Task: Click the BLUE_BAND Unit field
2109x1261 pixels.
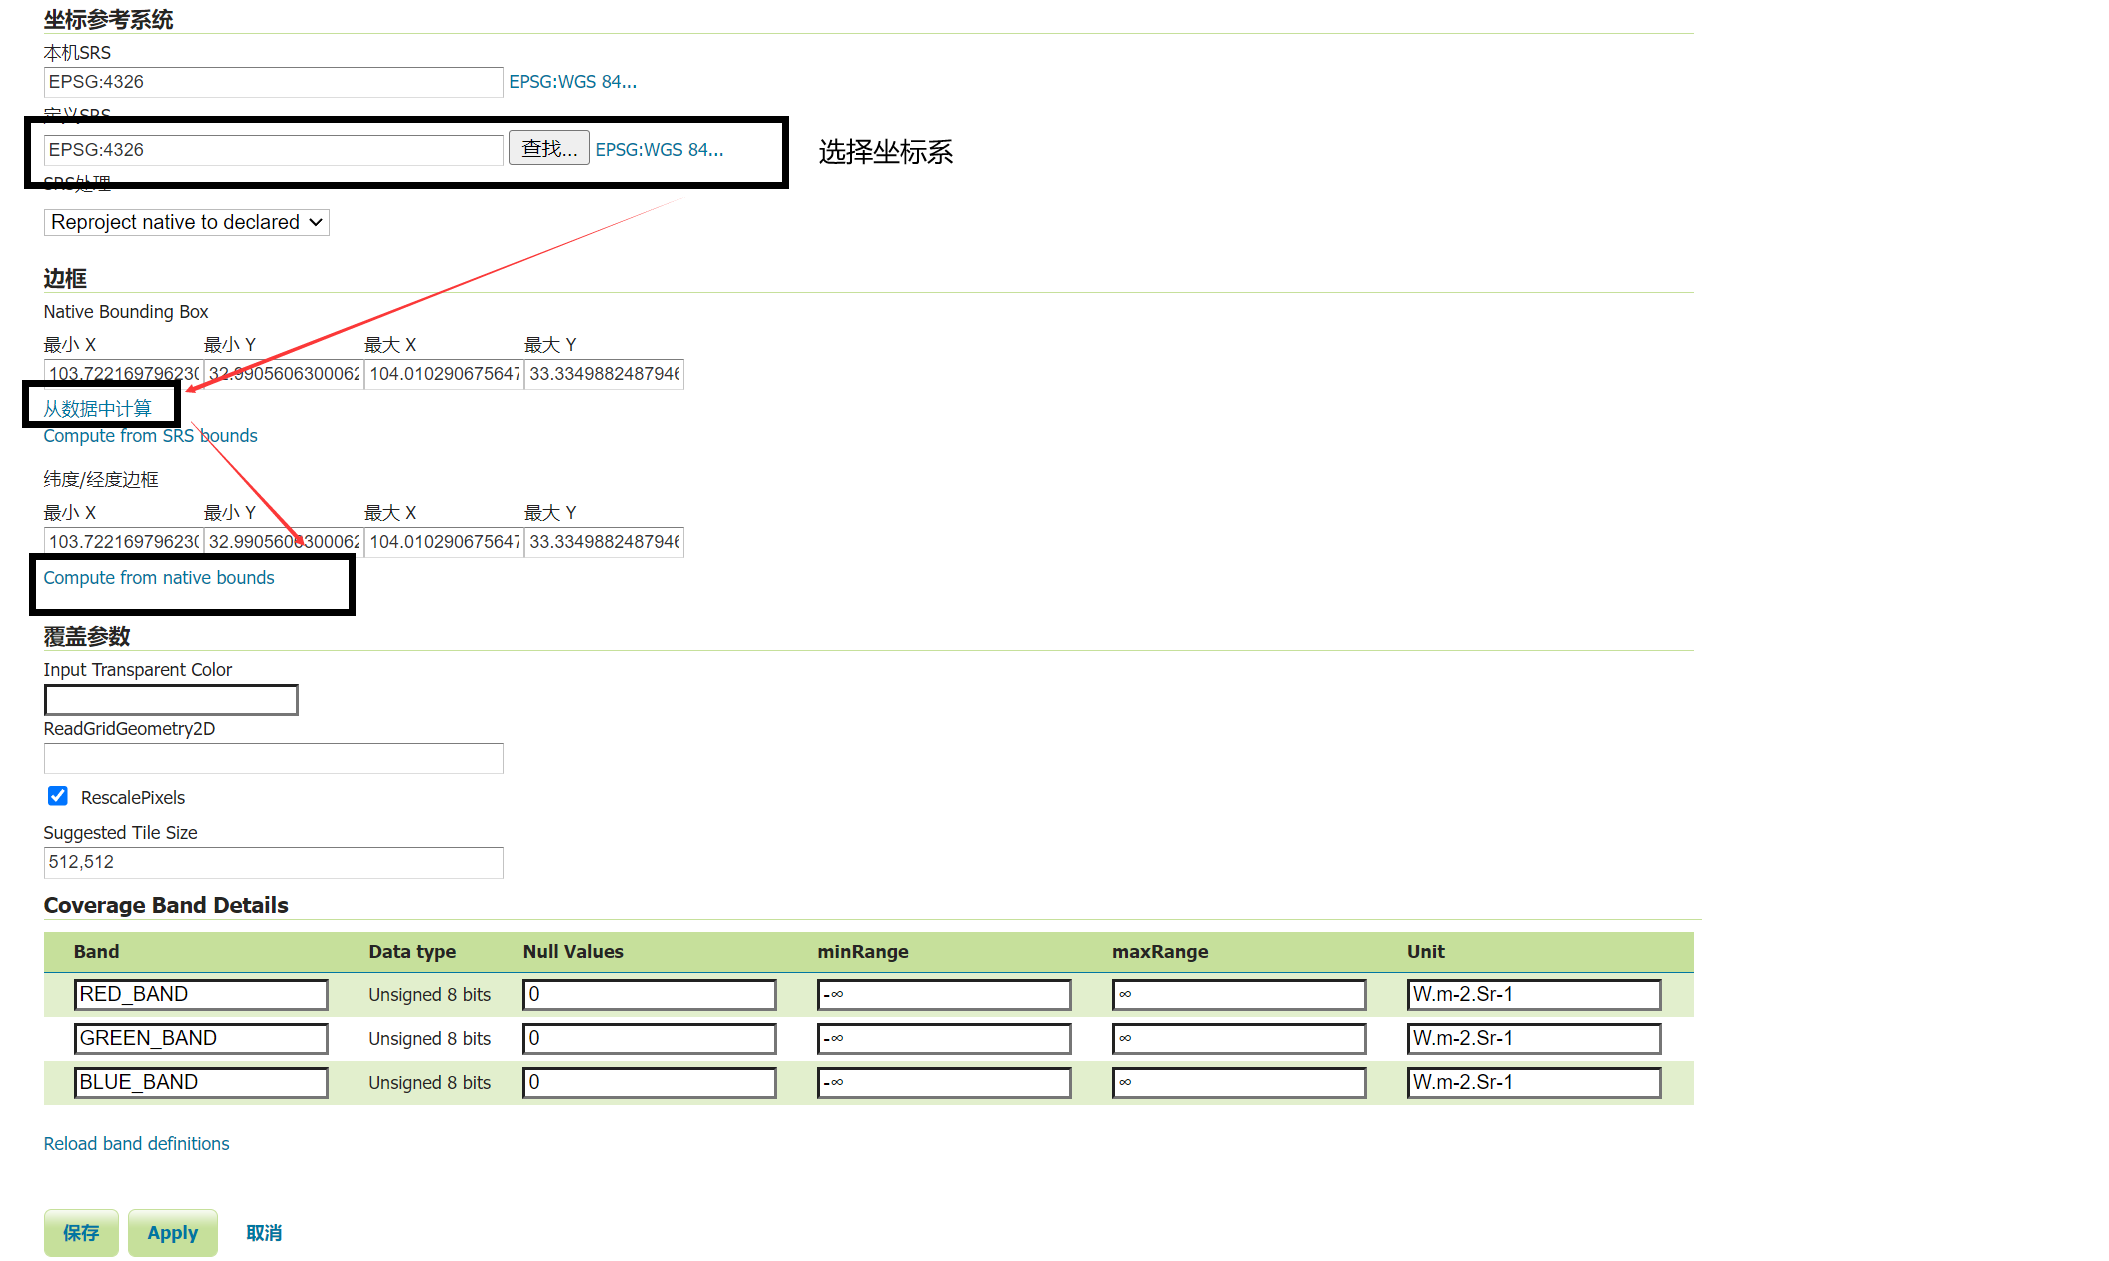Action: 1533,1082
